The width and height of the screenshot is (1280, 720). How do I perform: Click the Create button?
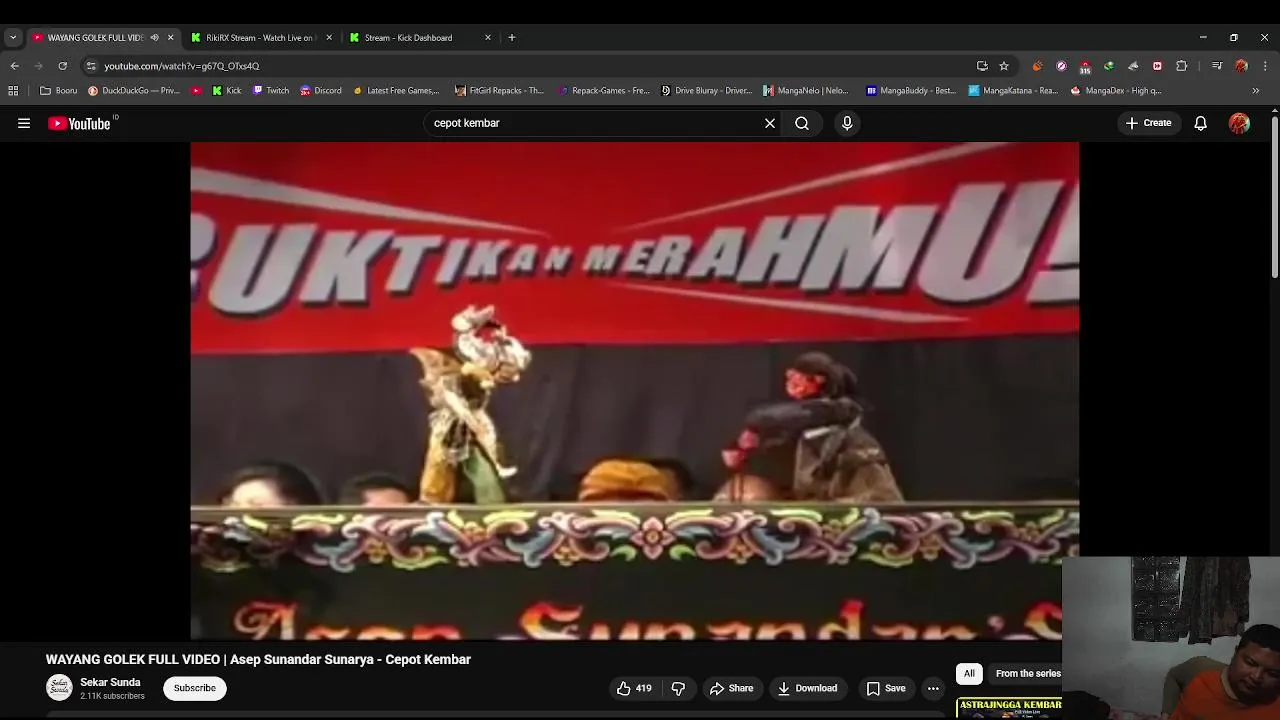pos(1148,123)
